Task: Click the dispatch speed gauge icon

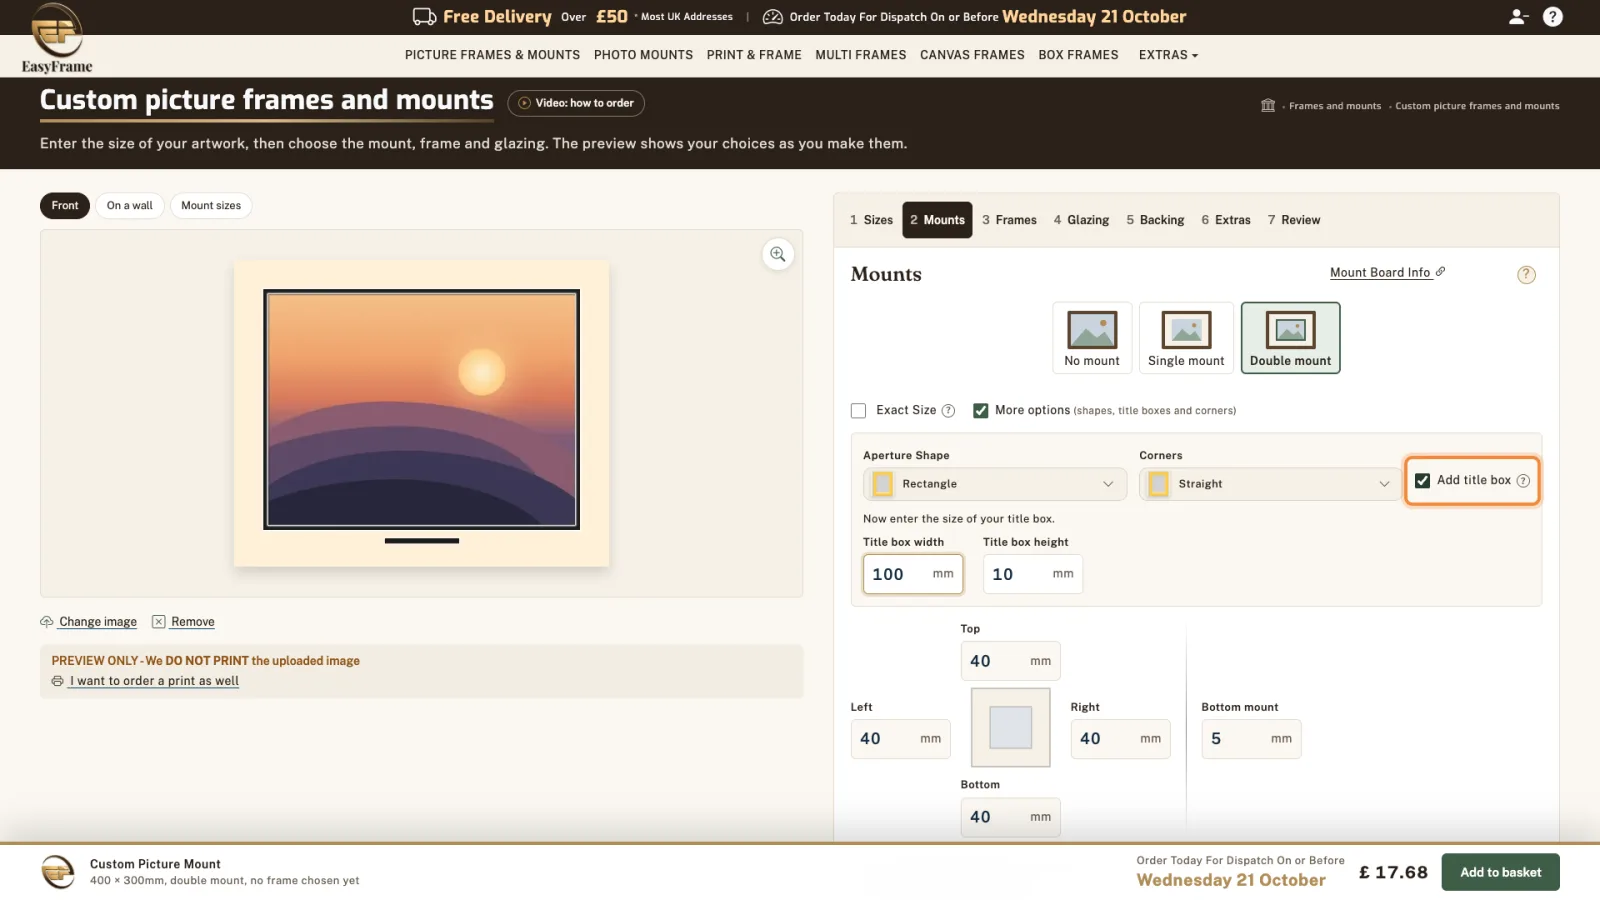Action: [x=773, y=17]
